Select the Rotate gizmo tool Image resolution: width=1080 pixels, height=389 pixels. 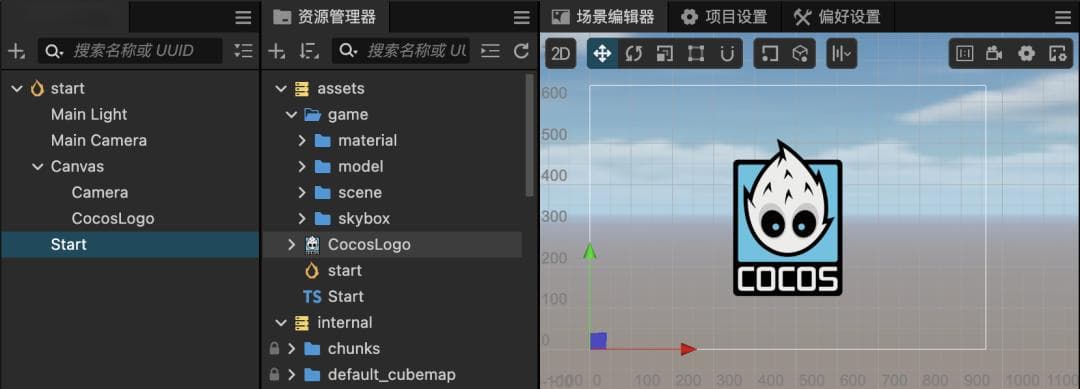tap(633, 54)
